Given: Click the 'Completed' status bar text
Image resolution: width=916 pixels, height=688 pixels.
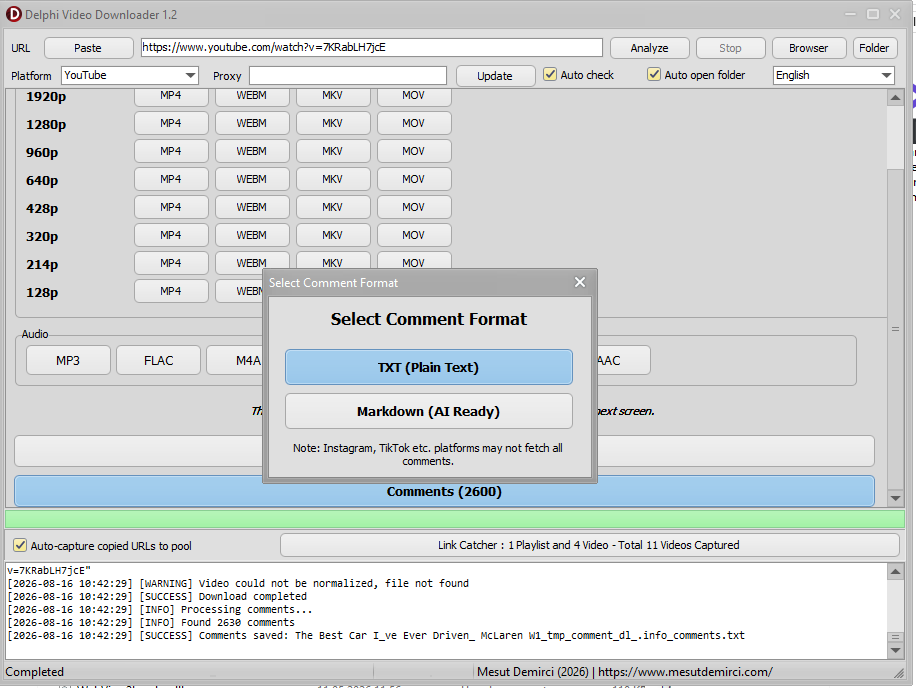Looking at the screenshot, I should [34, 672].
